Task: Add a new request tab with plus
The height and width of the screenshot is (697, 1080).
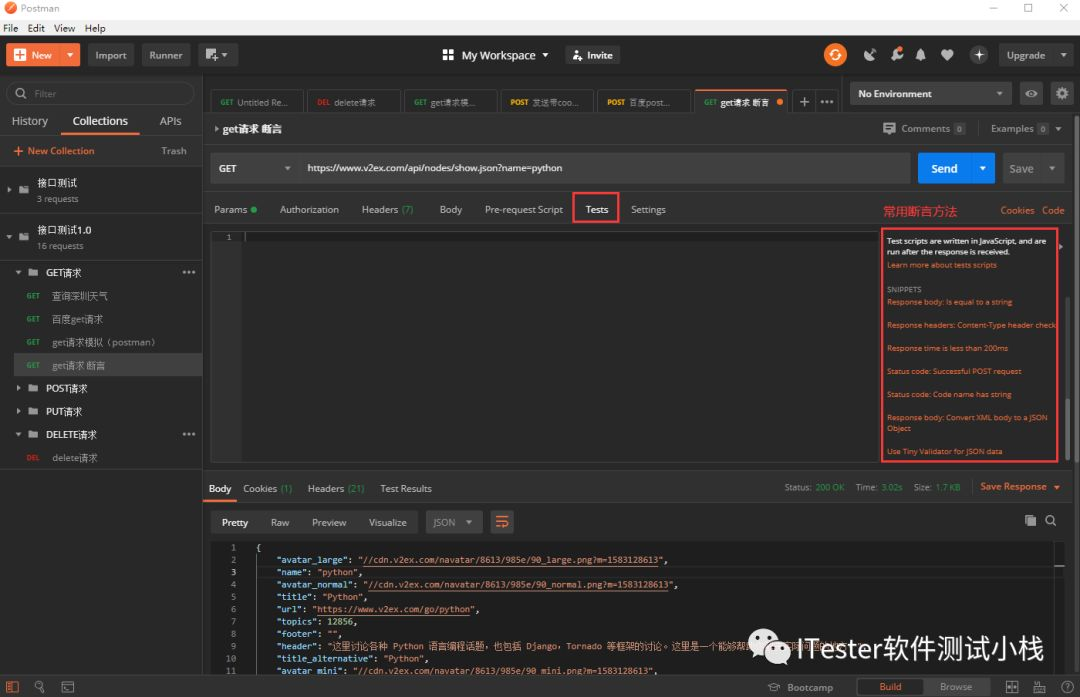Action: click(804, 102)
